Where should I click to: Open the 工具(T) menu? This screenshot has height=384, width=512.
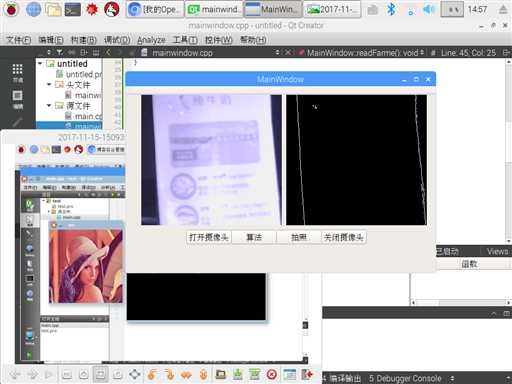185,40
